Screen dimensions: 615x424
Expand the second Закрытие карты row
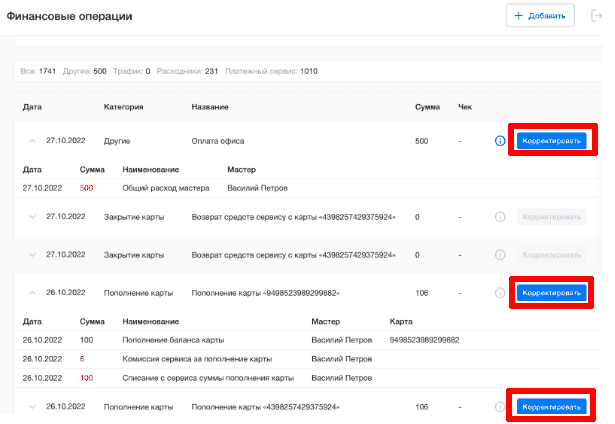[x=32, y=255]
